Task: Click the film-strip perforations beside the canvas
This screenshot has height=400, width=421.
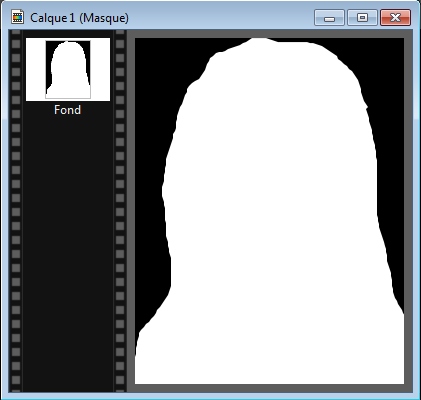Action: coord(120,211)
